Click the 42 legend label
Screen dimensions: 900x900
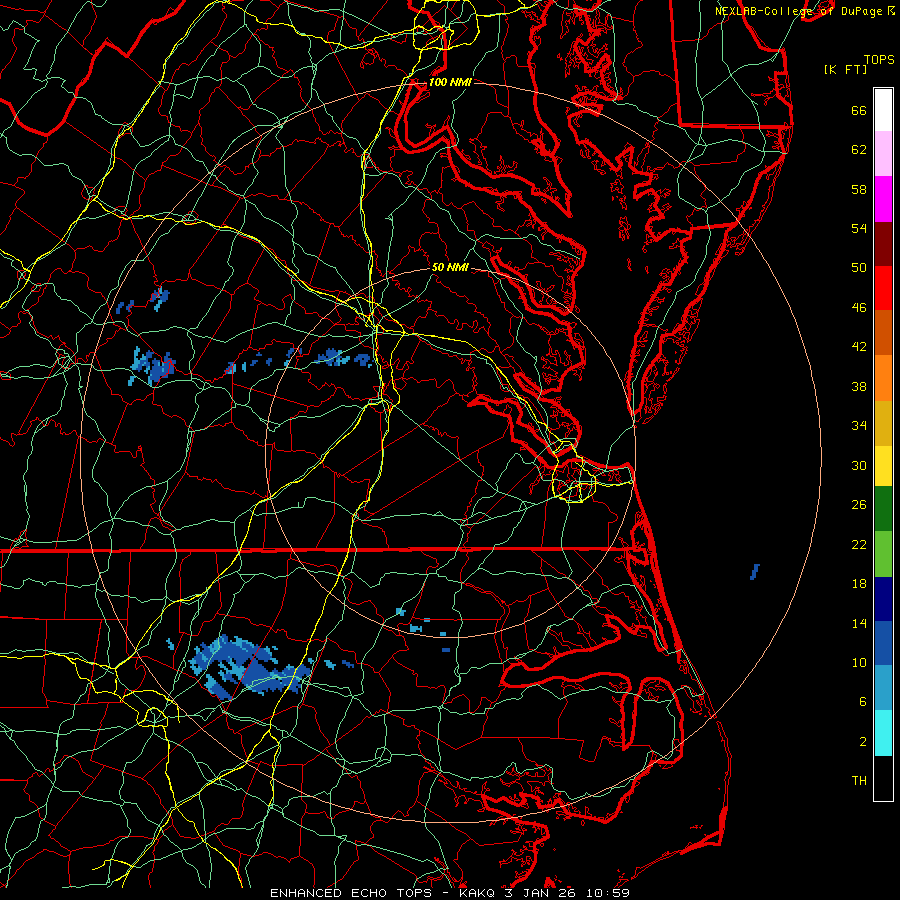click(x=859, y=347)
